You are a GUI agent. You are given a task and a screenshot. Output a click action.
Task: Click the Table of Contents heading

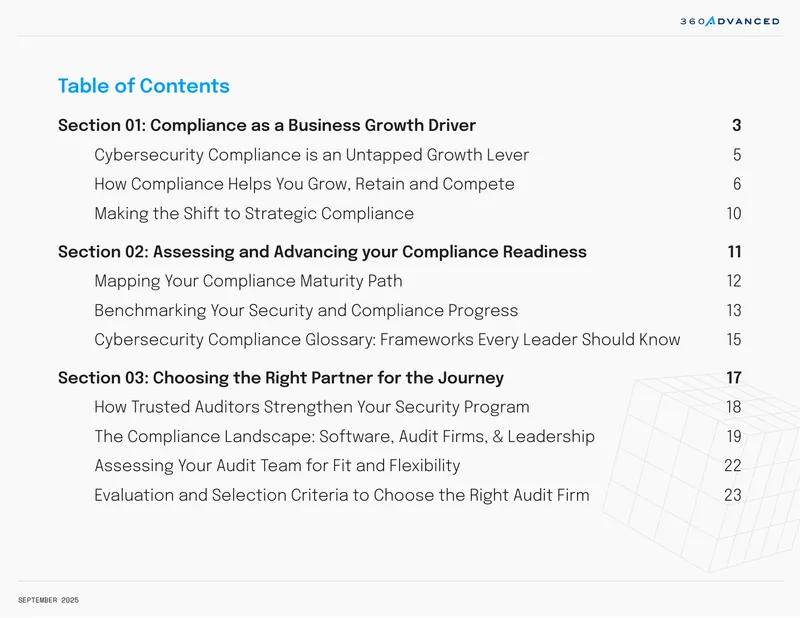(x=144, y=86)
